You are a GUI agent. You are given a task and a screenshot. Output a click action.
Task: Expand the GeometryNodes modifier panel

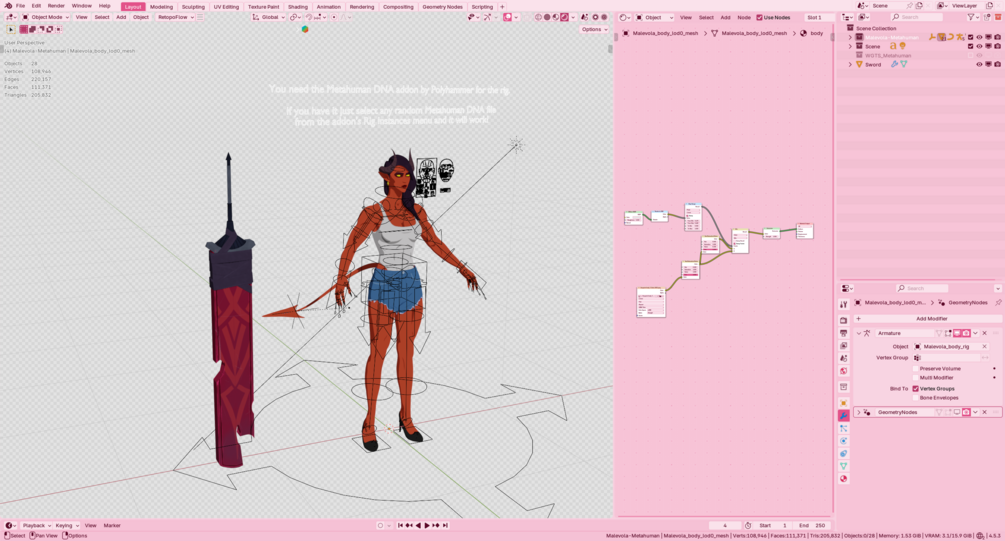coord(859,412)
